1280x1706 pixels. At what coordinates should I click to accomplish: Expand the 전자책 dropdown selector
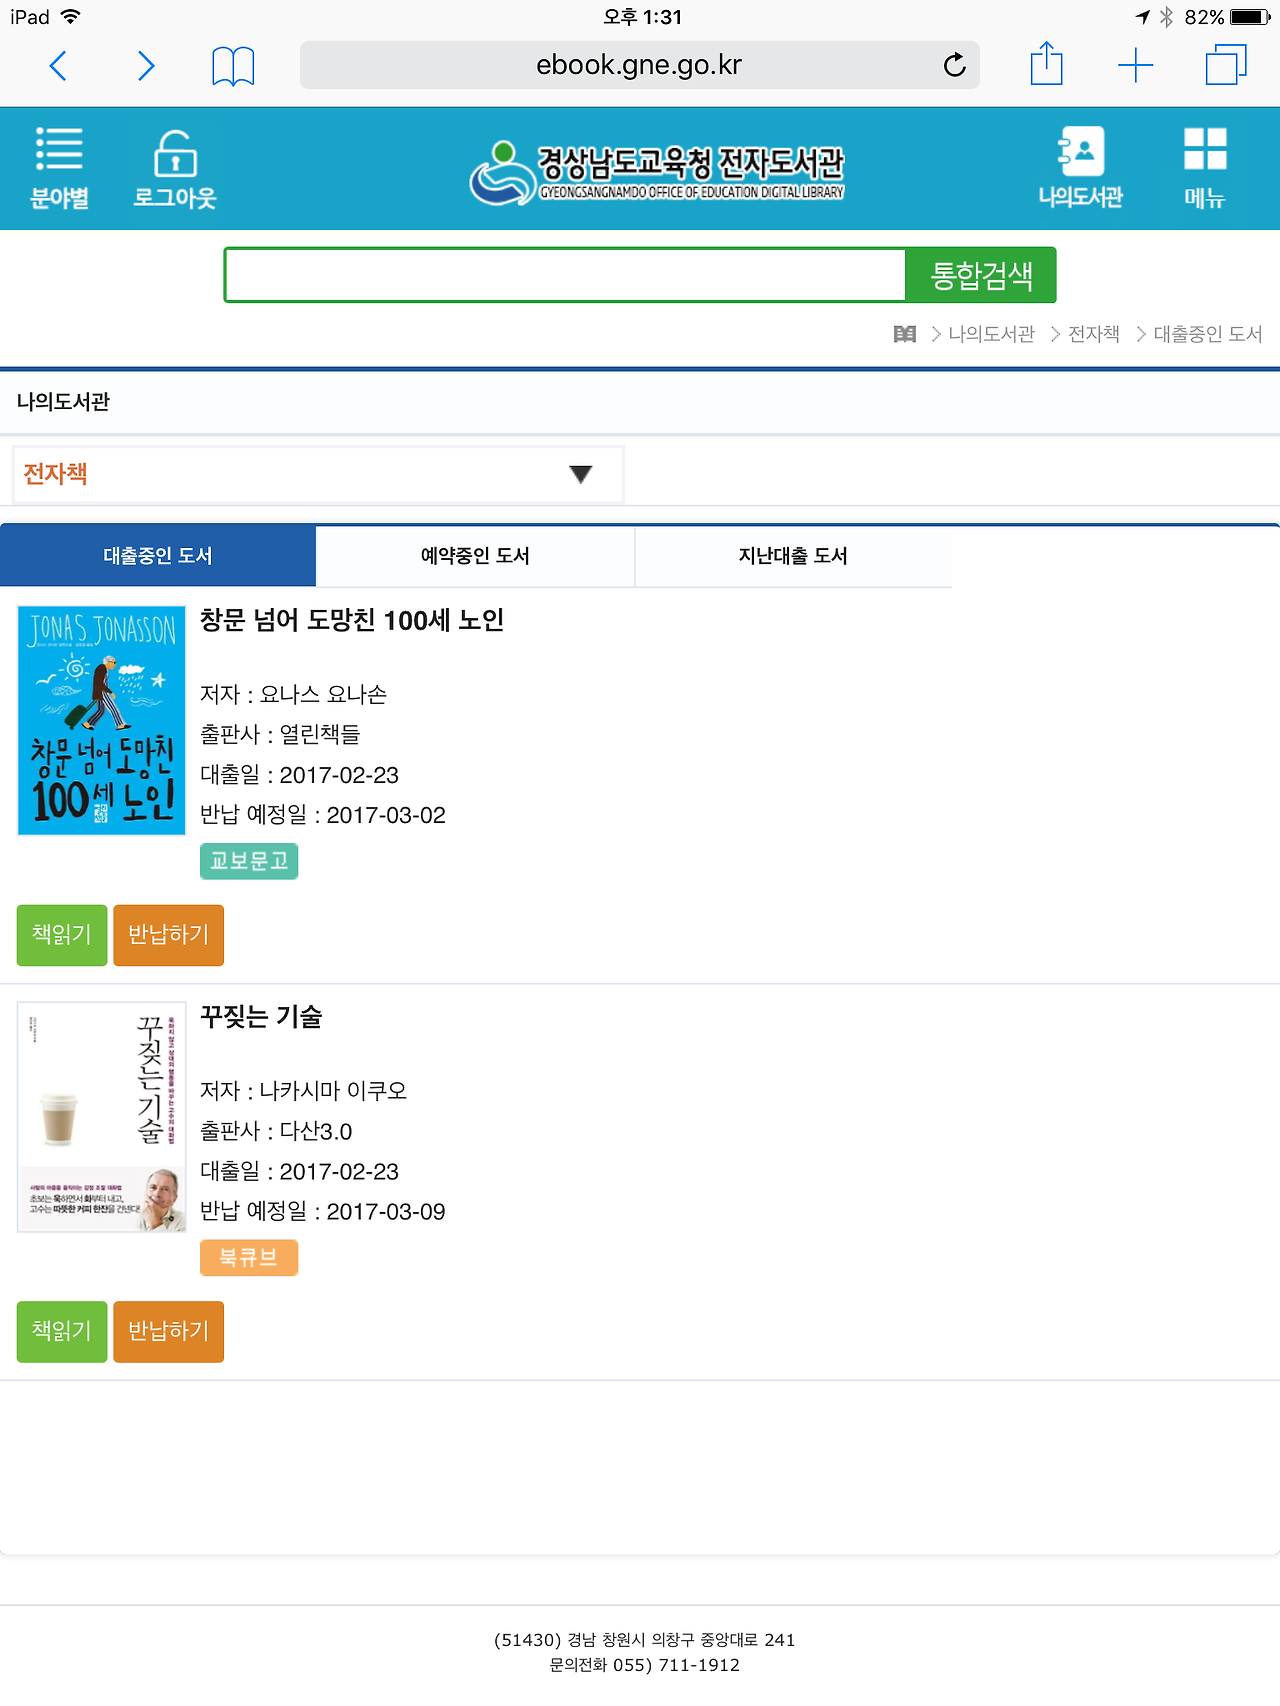(x=318, y=474)
